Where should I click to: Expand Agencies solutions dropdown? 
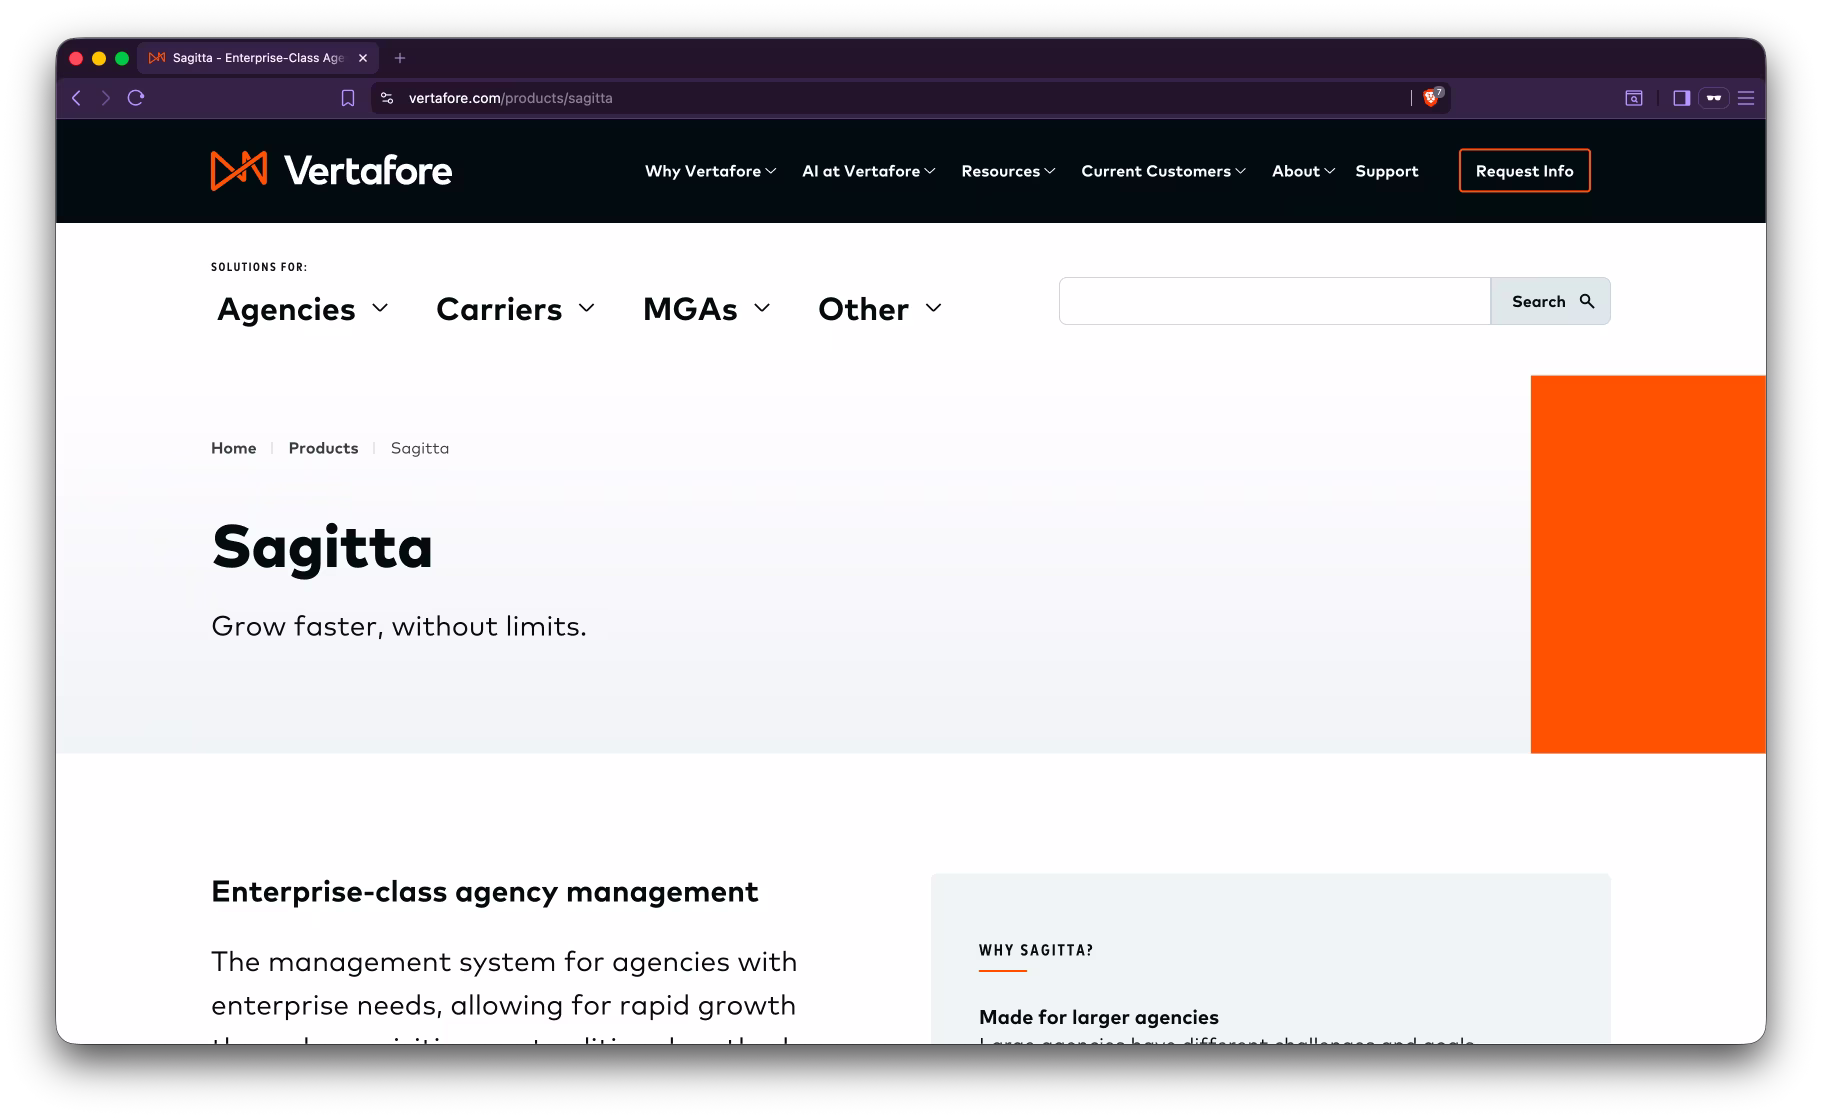pyautogui.click(x=302, y=309)
